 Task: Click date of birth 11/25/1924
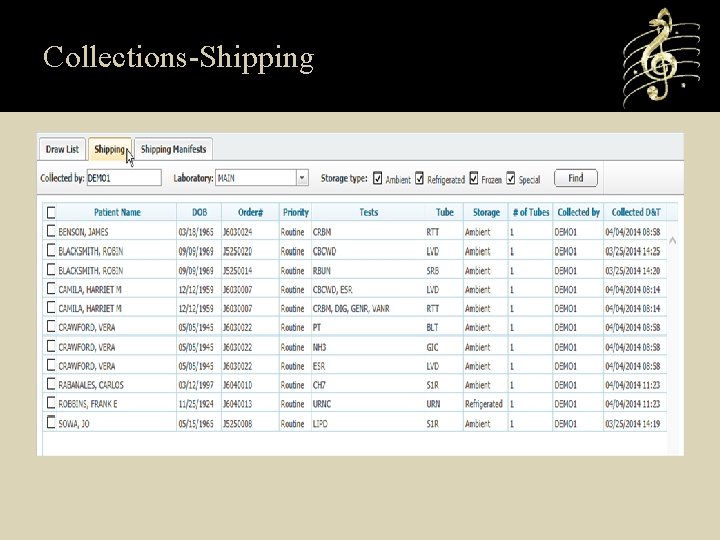pos(196,404)
